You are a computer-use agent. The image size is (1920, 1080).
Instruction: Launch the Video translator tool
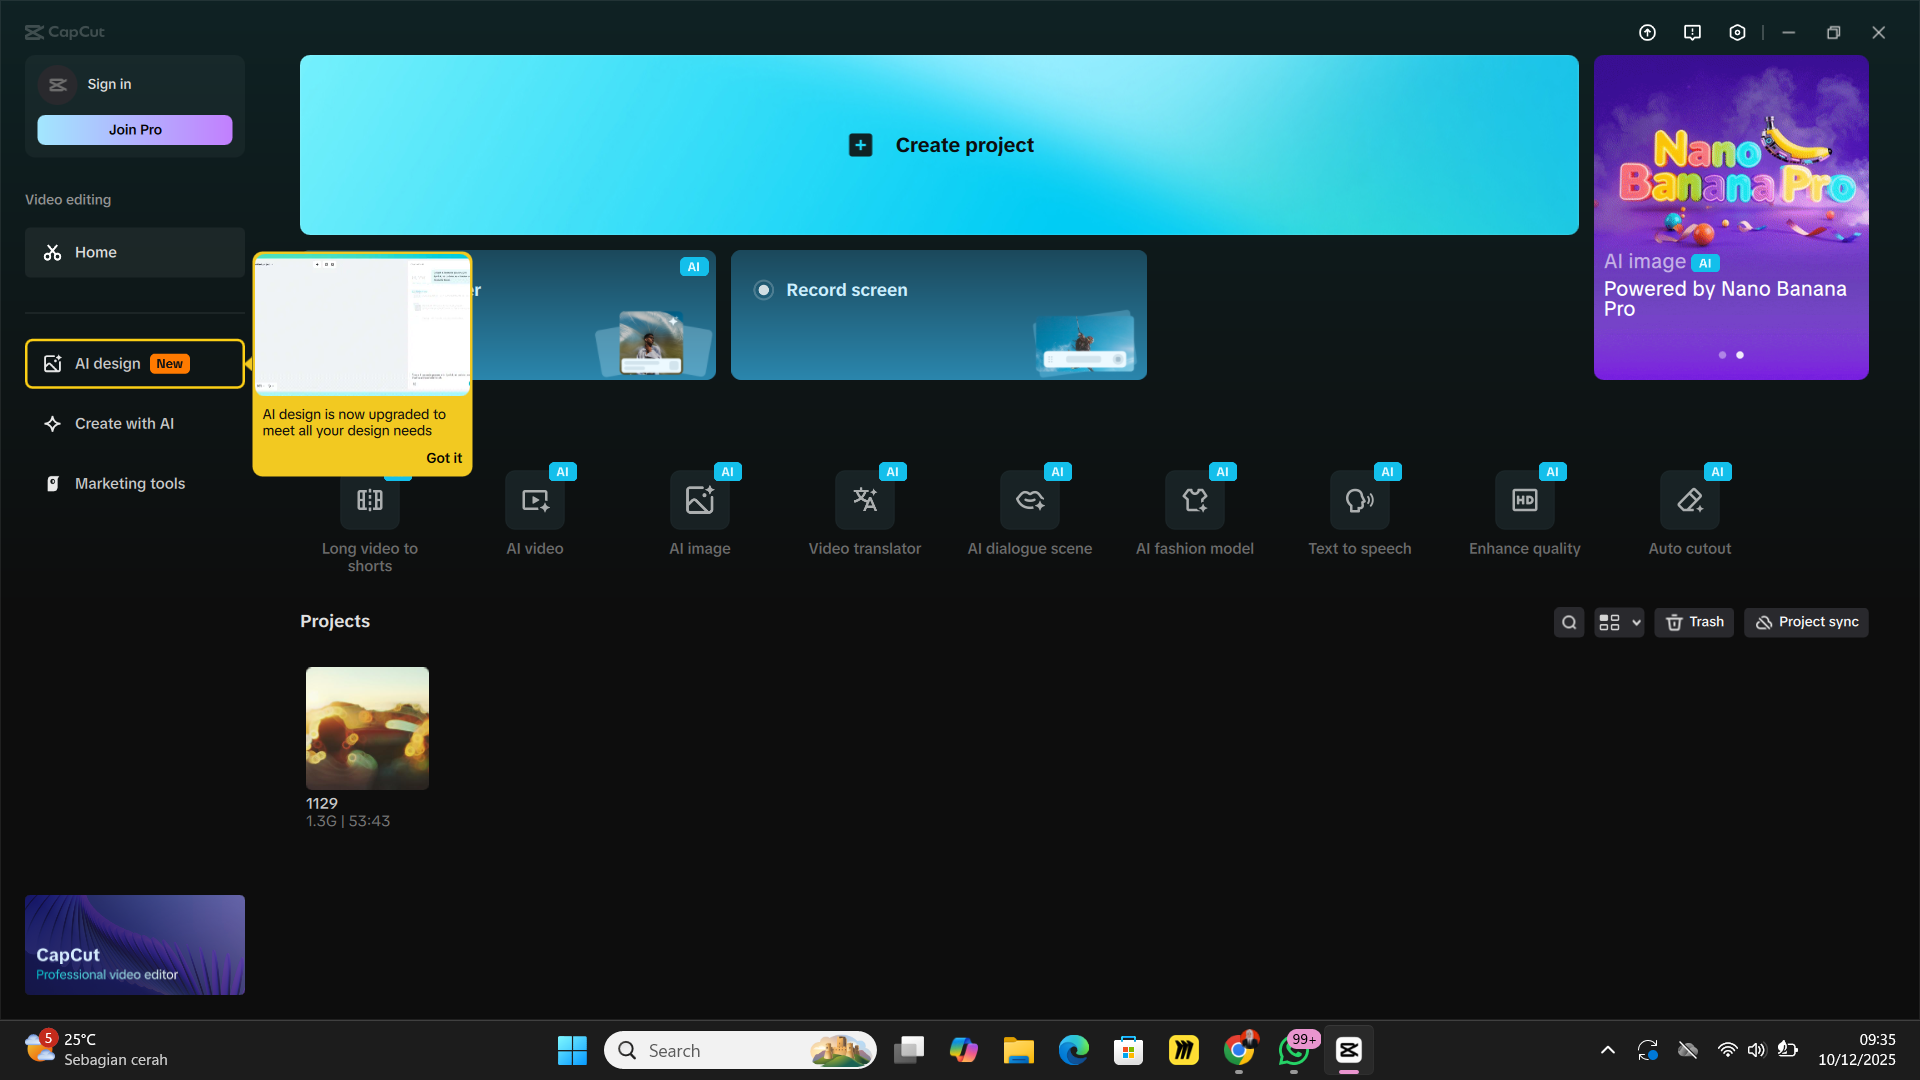(865, 501)
